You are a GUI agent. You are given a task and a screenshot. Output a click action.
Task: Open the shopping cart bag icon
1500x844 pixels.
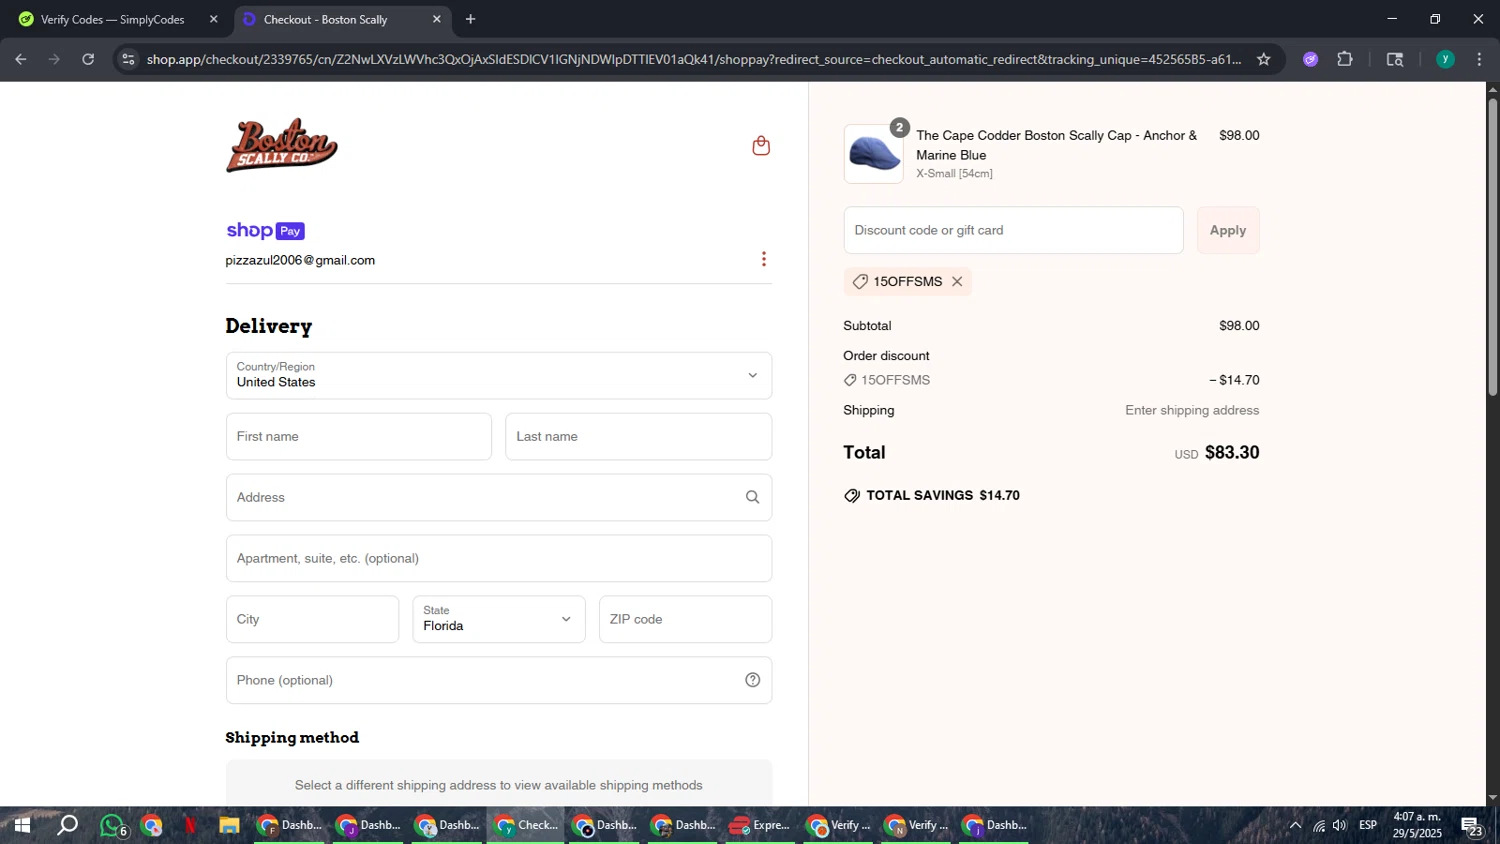[761, 146]
